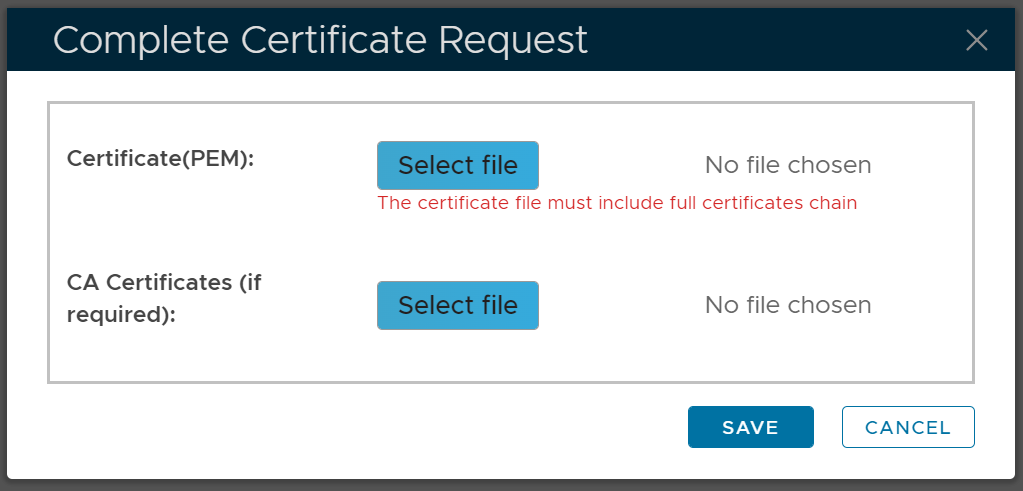Click the word "Request" in the title
Screen dimensions: 1023x491
coord(511,40)
